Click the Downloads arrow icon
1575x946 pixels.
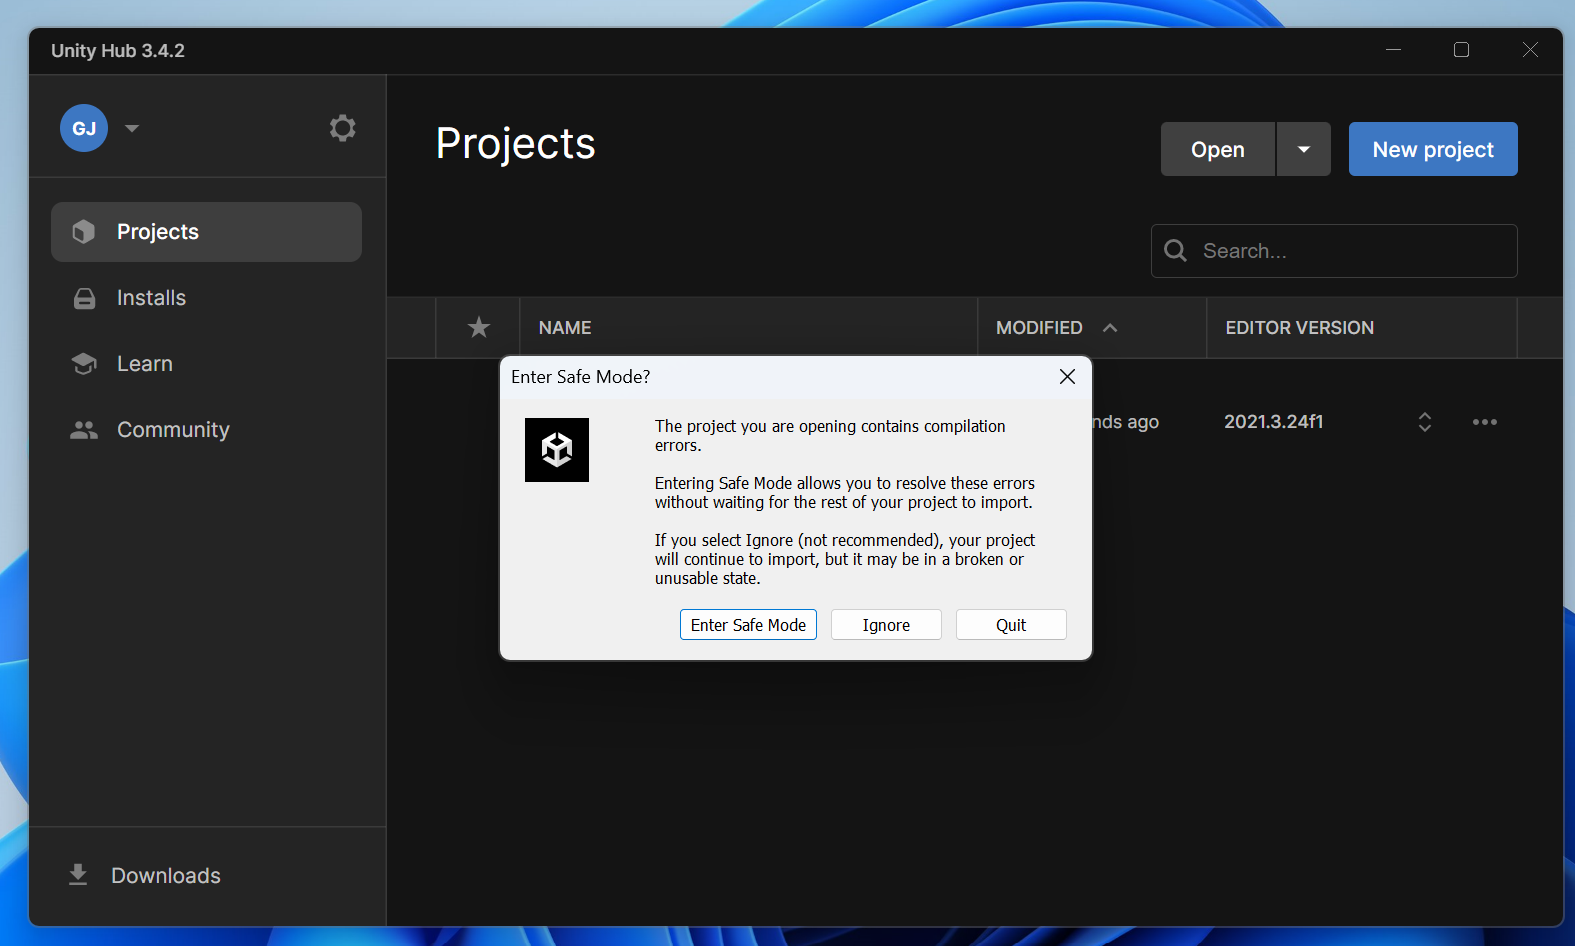click(78, 876)
